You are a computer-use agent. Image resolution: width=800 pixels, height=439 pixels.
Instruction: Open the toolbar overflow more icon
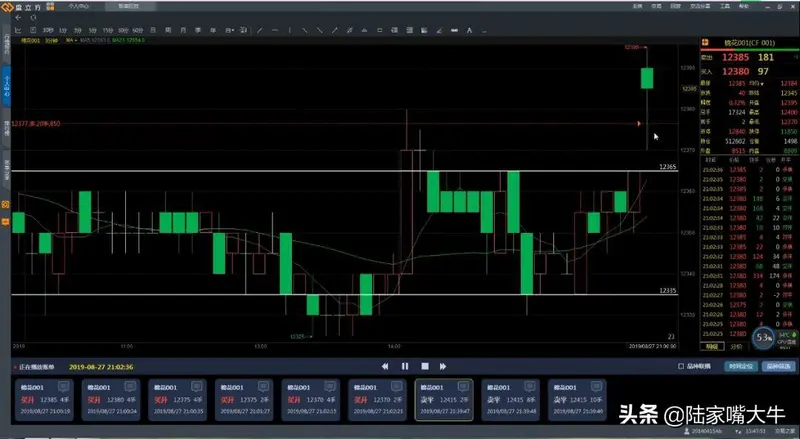(x=484, y=31)
